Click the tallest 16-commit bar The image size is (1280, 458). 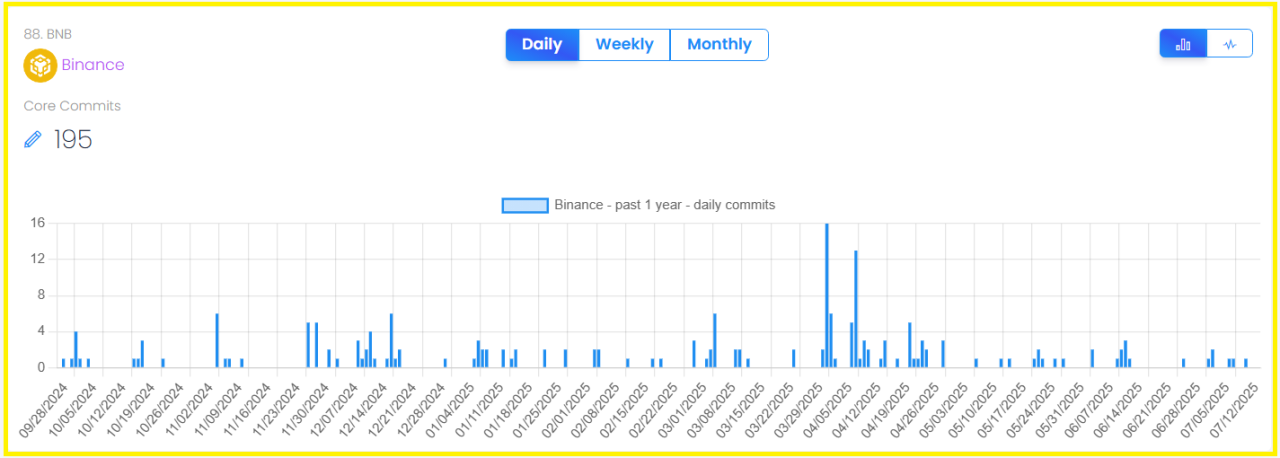pos(826,295)
